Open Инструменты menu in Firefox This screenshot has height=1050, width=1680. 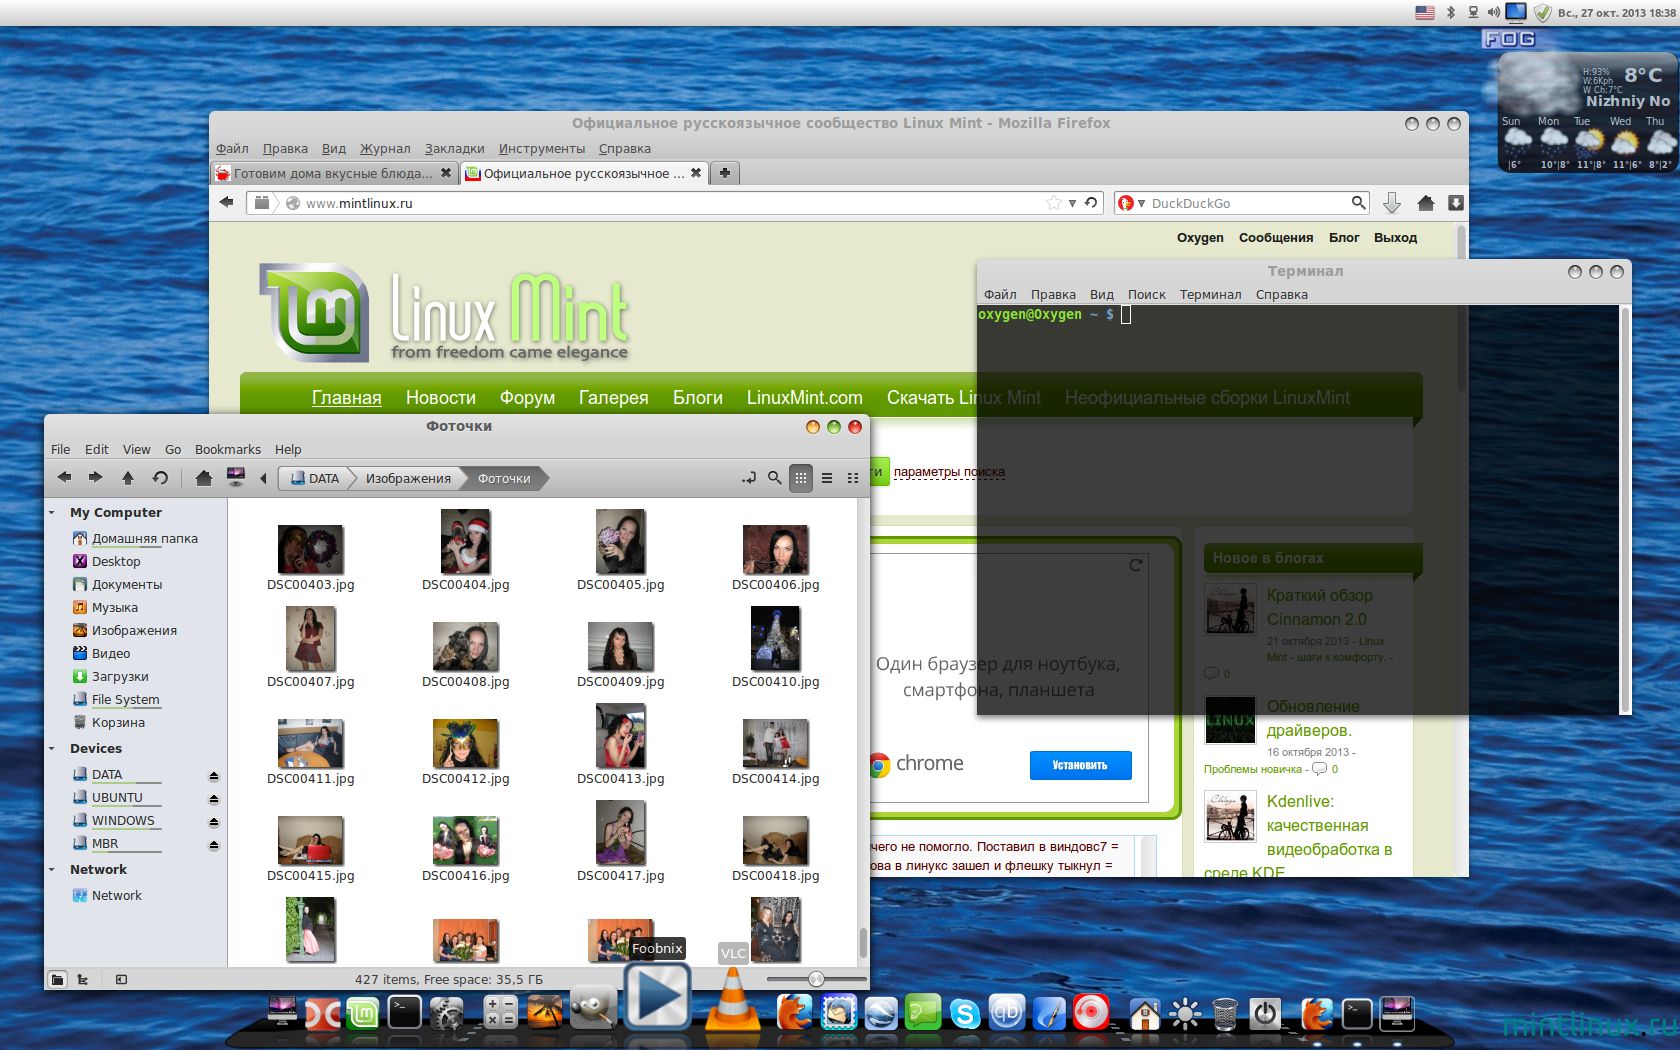pyautogui.click(x=542, y=148)
